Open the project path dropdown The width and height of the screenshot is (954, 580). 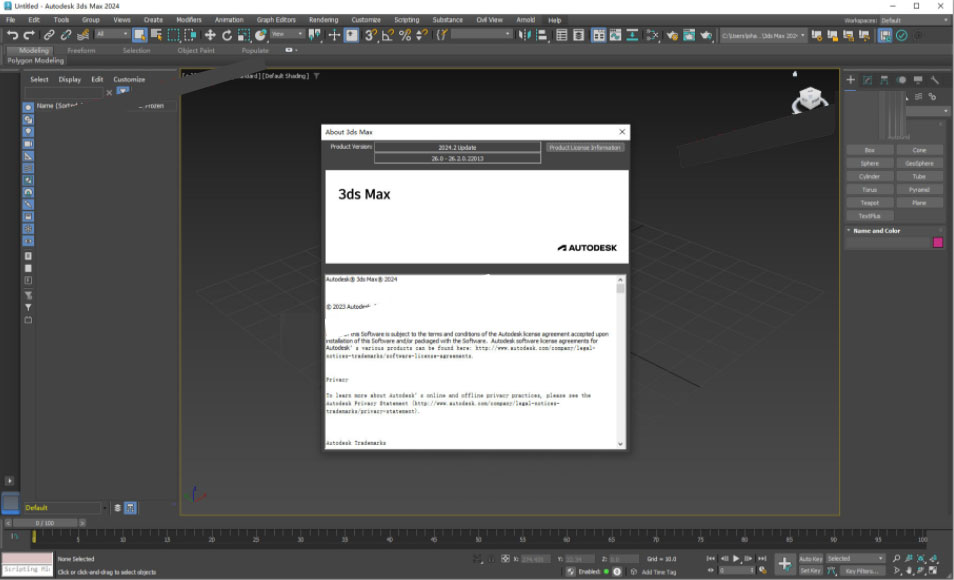coord(763,35)
